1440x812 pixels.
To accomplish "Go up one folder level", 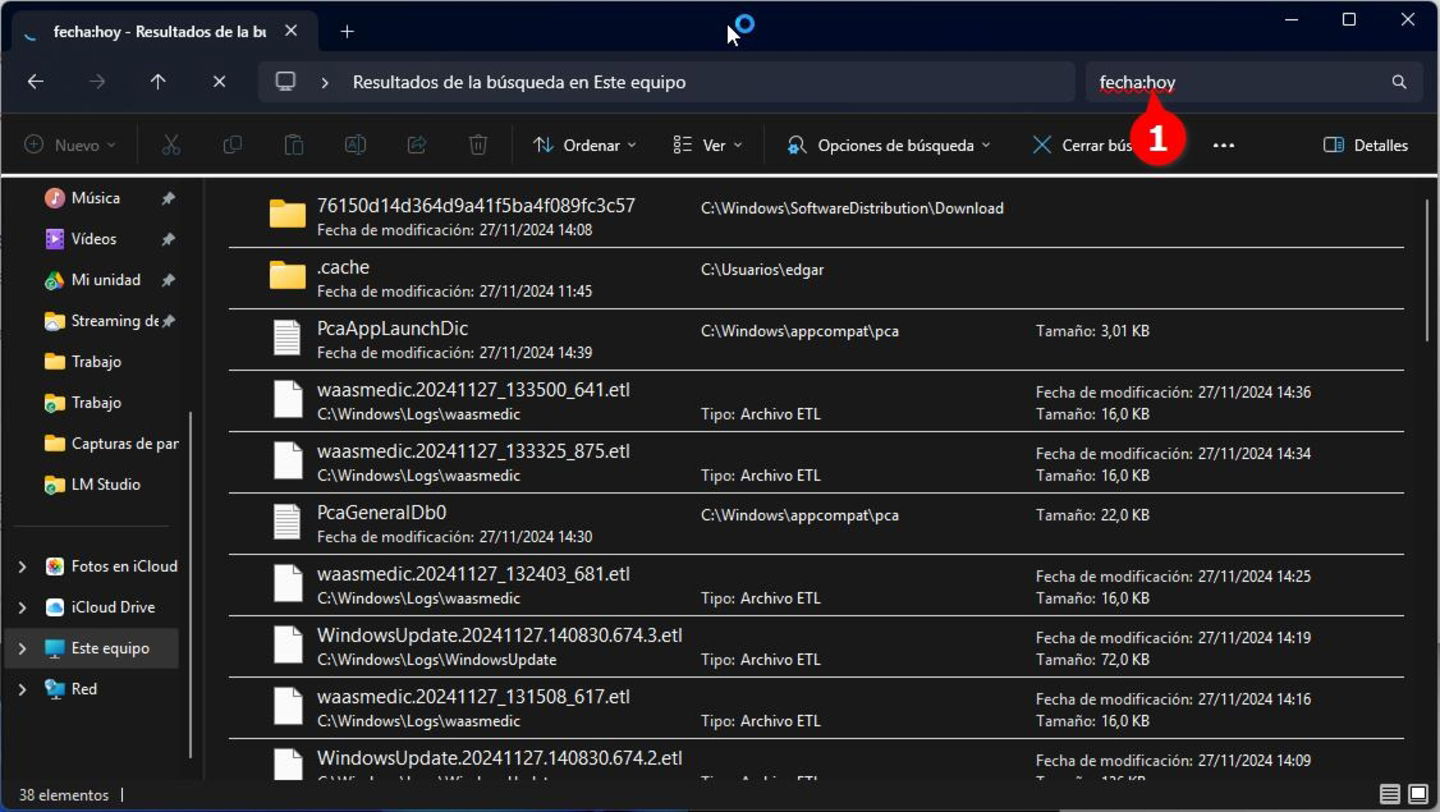I will click(x=158, y=82).
